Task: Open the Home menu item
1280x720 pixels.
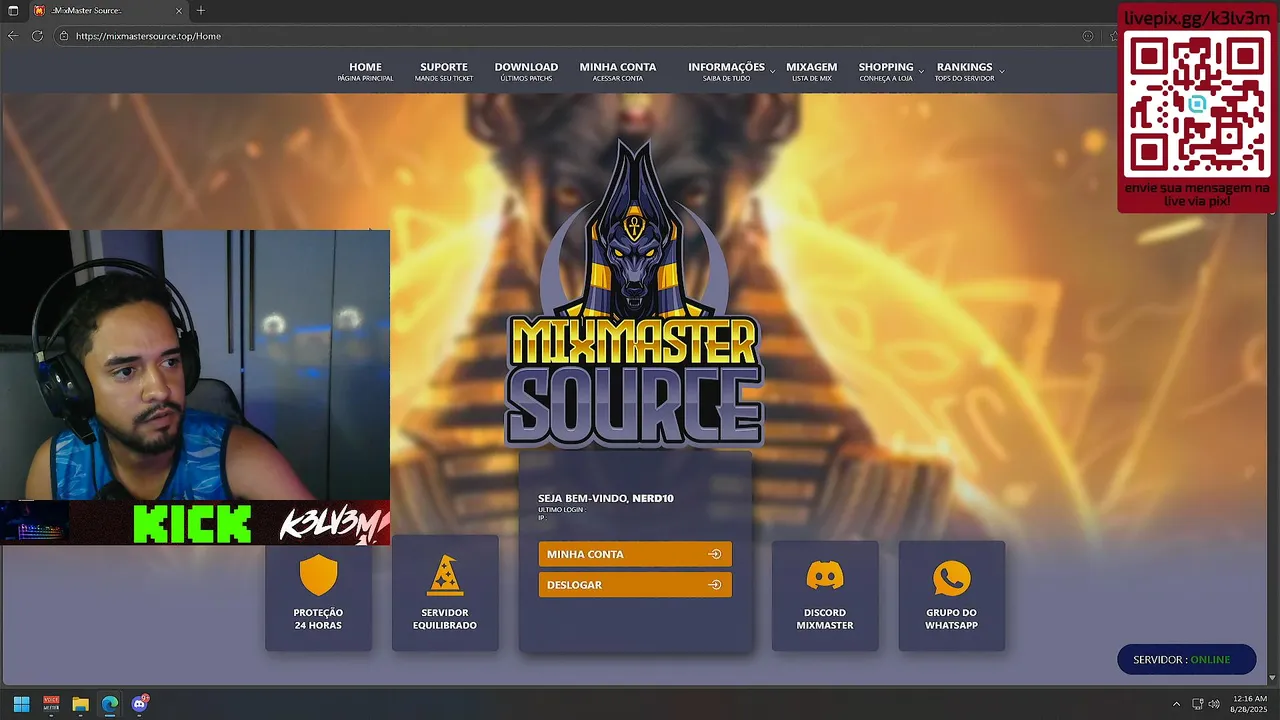Action: 365,71
